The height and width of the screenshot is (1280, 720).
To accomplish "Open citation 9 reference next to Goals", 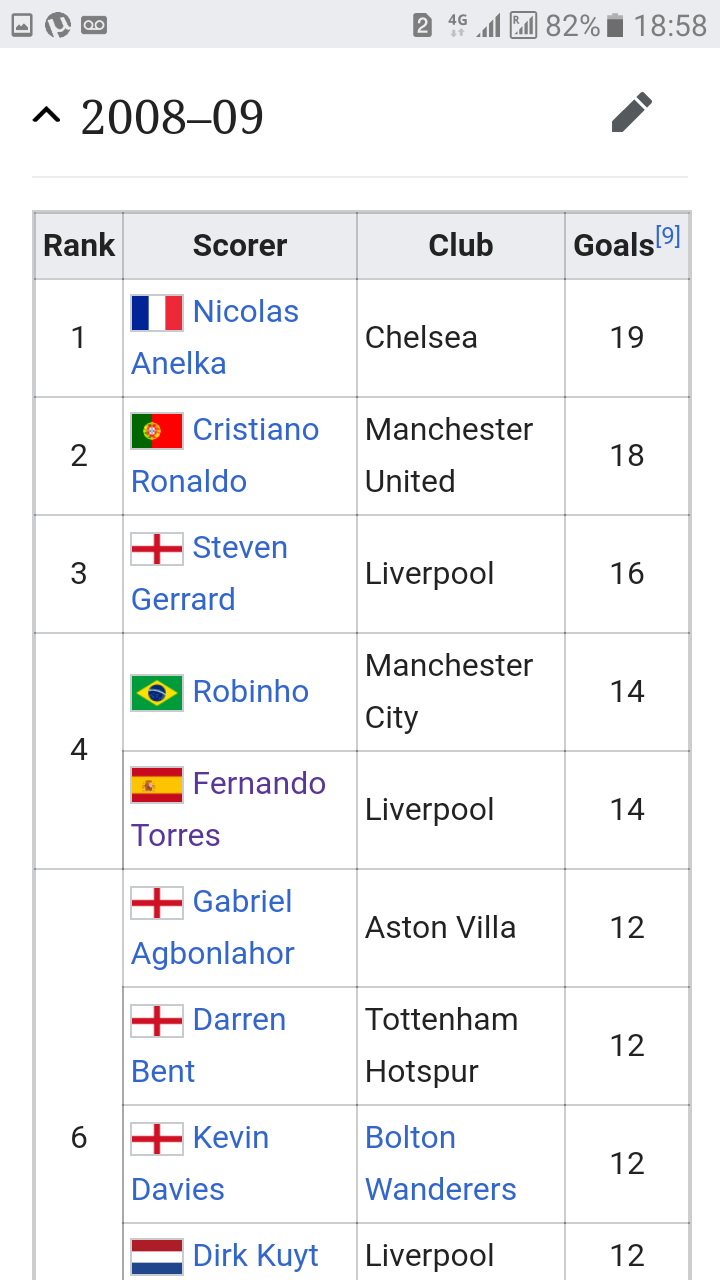I will coord(668,236).
